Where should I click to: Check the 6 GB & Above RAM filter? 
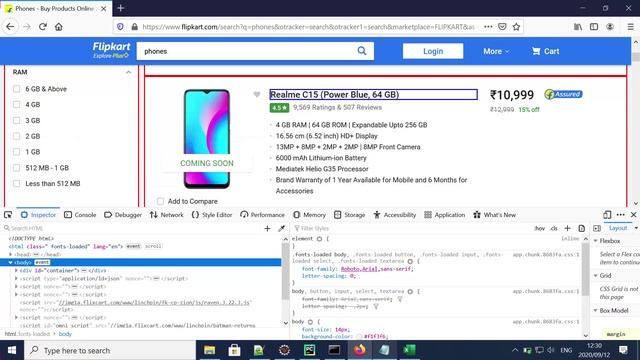tap(16, 89)
